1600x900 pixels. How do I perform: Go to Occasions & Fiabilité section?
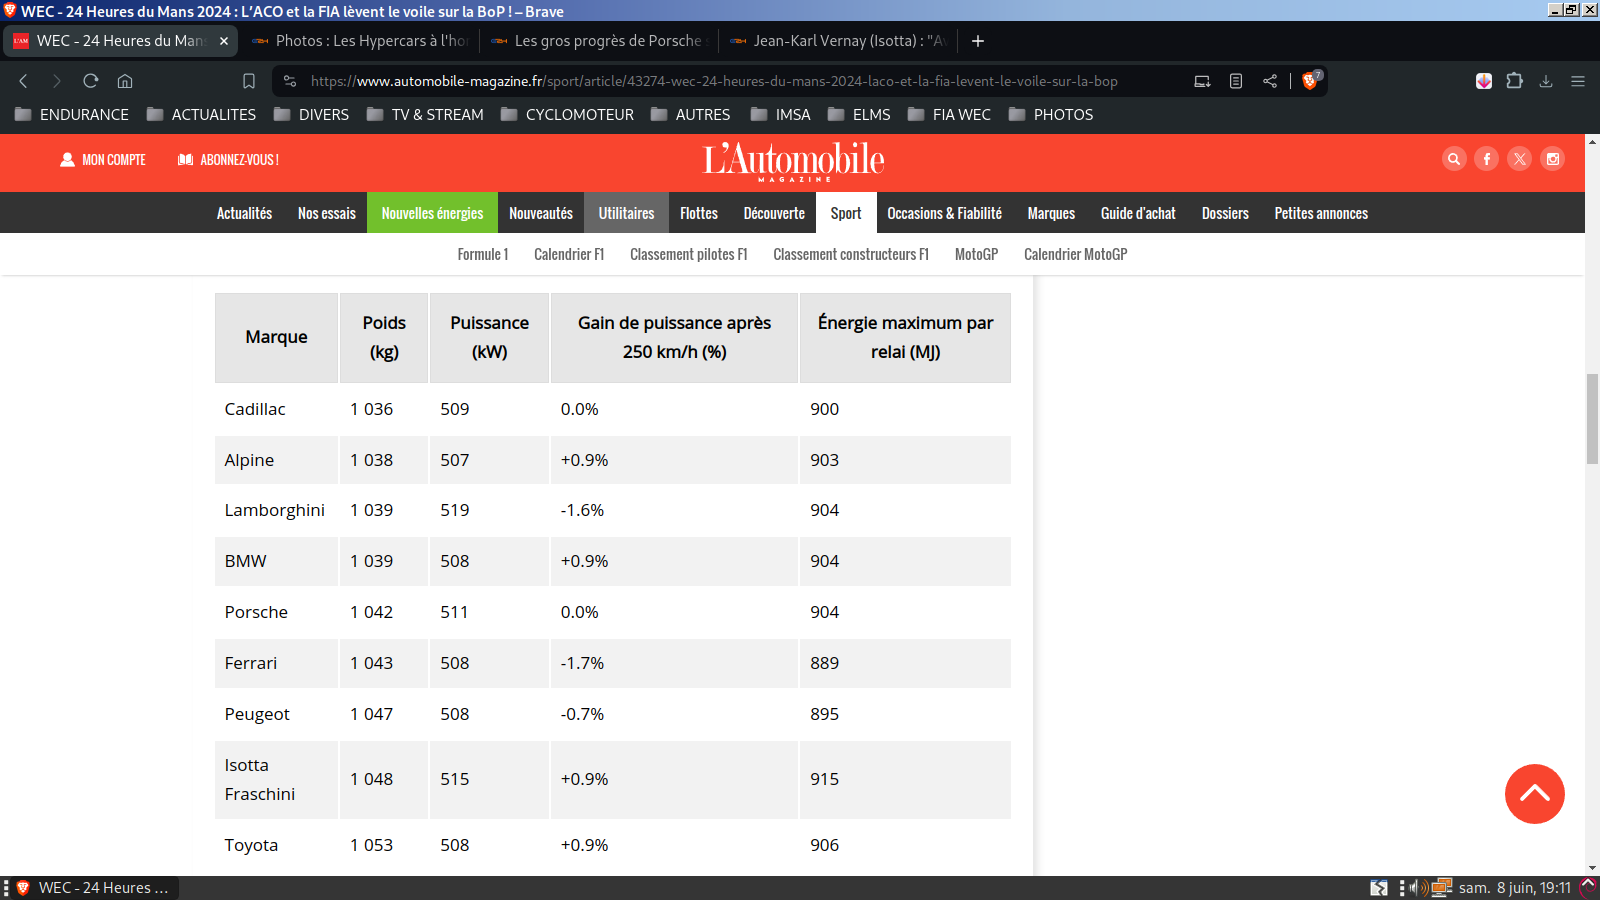[944, 213]
